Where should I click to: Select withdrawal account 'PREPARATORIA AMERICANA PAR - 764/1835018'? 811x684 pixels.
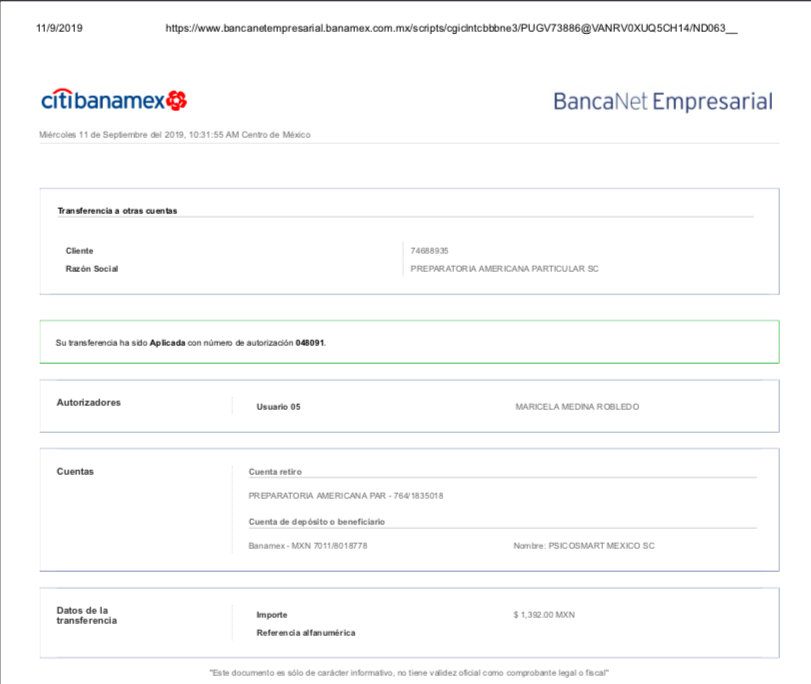click(346, 496)
